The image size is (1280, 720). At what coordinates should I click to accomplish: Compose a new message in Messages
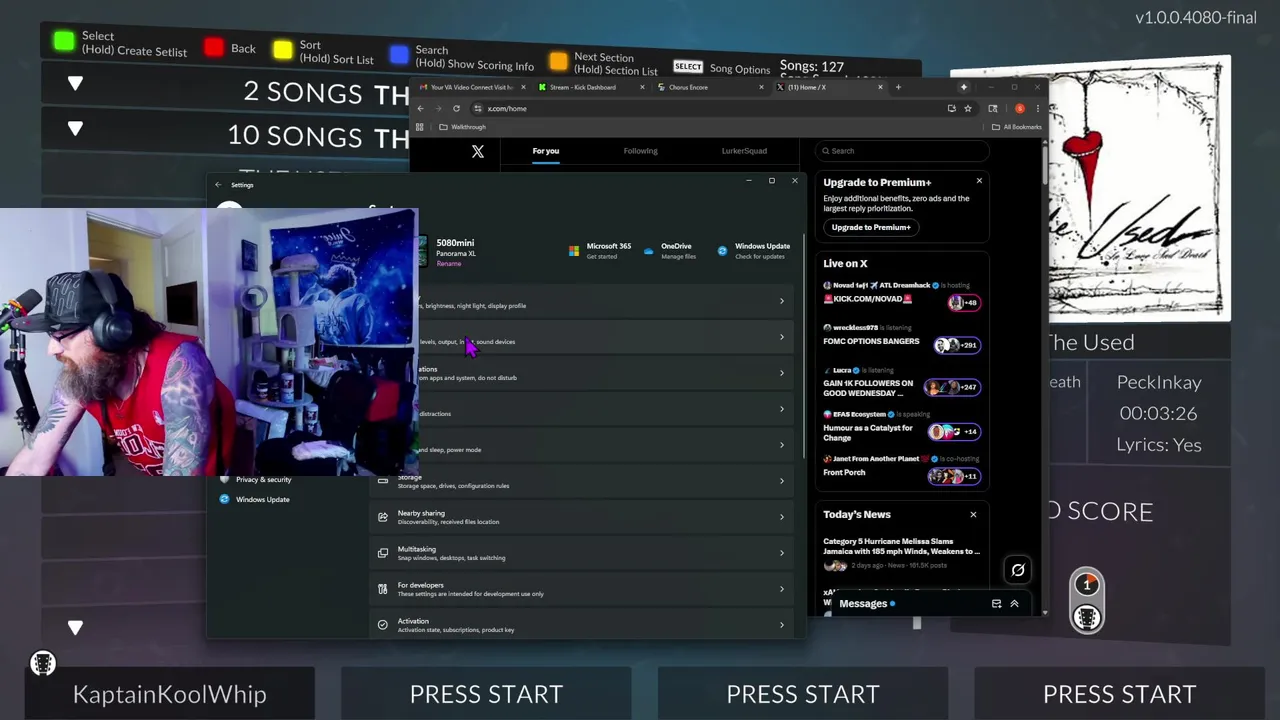(x=996, y=604)
